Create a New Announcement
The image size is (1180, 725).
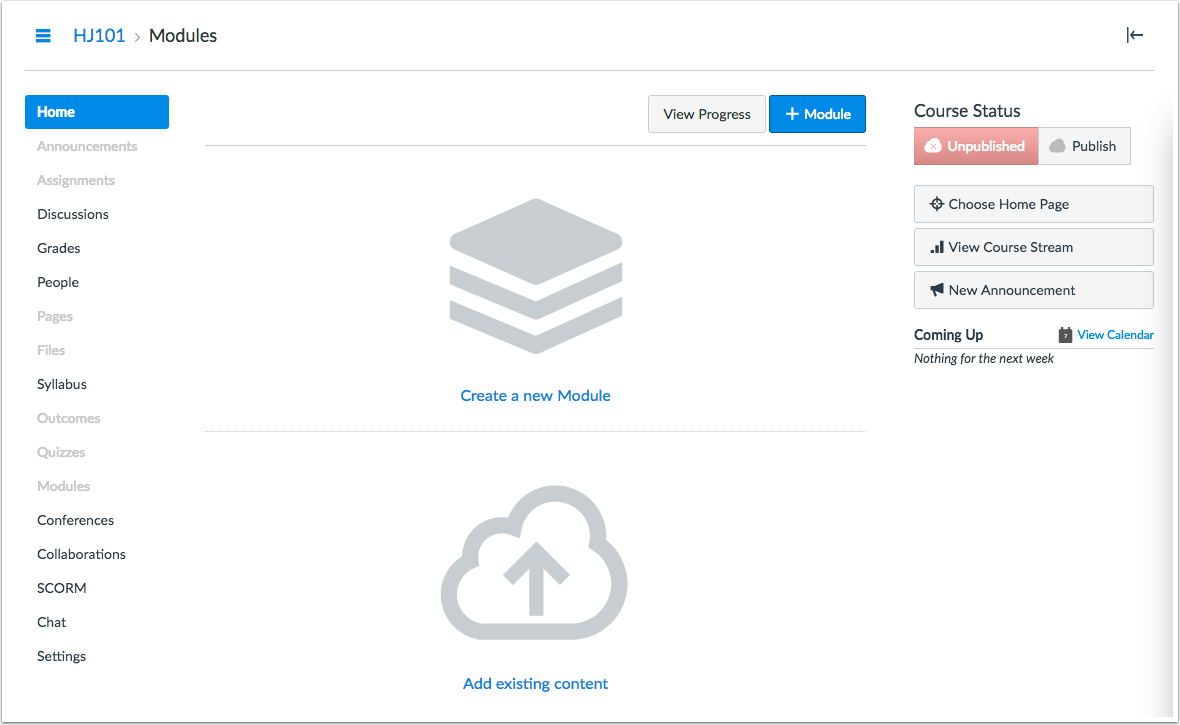pyautogui.click(x=1033, y=290)
